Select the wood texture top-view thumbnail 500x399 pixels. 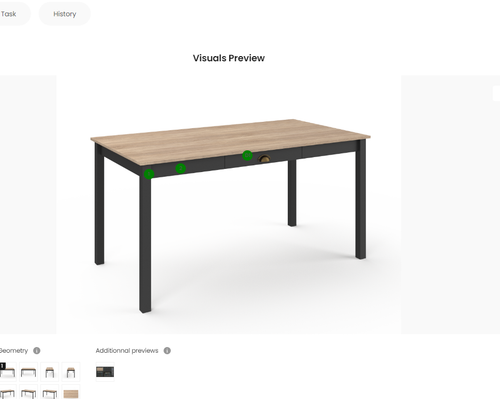[x=71, y=393]
